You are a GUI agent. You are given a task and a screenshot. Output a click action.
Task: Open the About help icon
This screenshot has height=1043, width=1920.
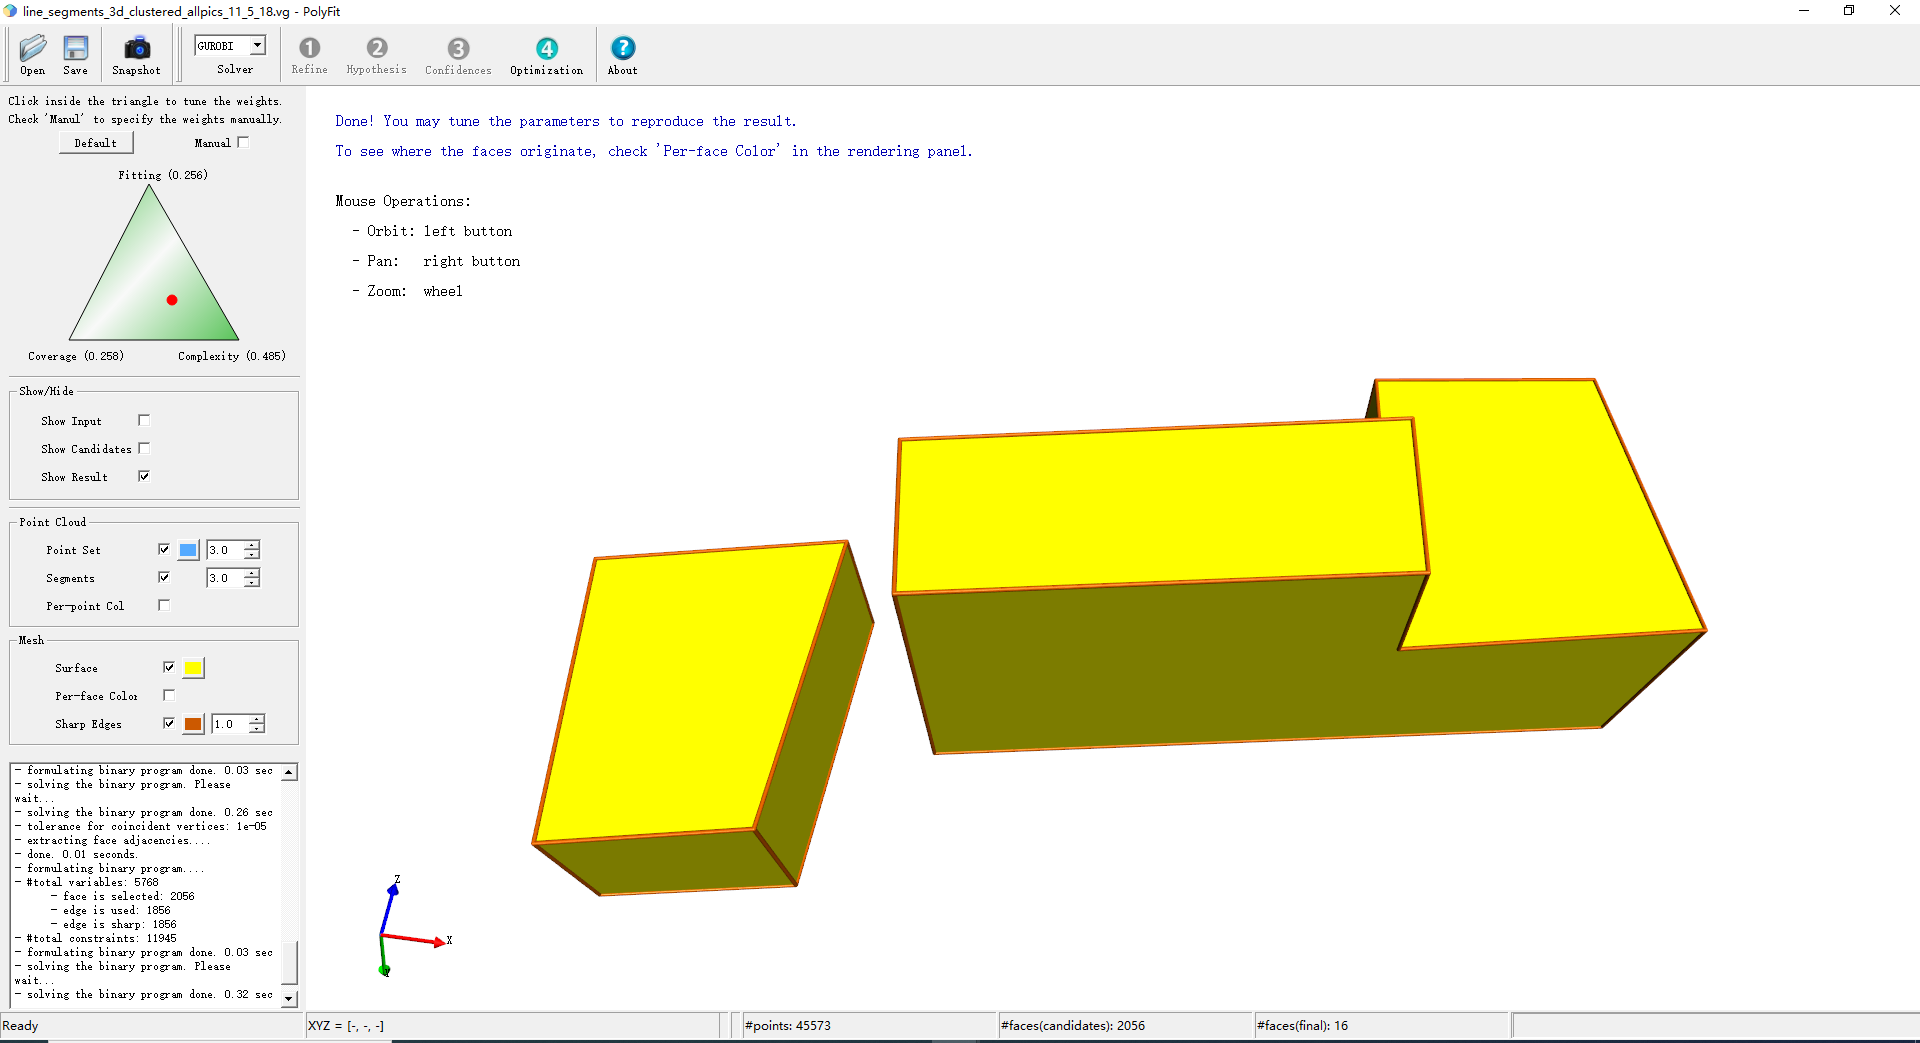coord(622,49)
